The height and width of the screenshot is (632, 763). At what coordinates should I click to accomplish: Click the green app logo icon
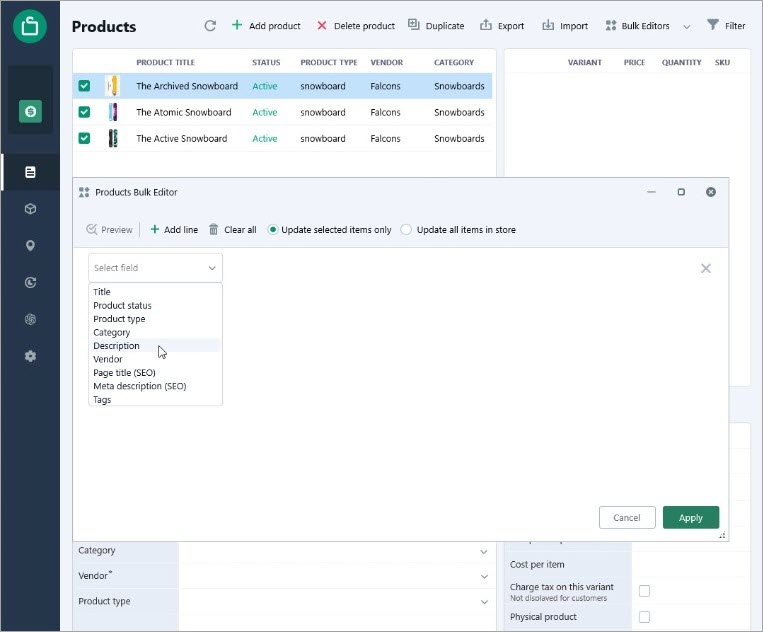point(30,26)
